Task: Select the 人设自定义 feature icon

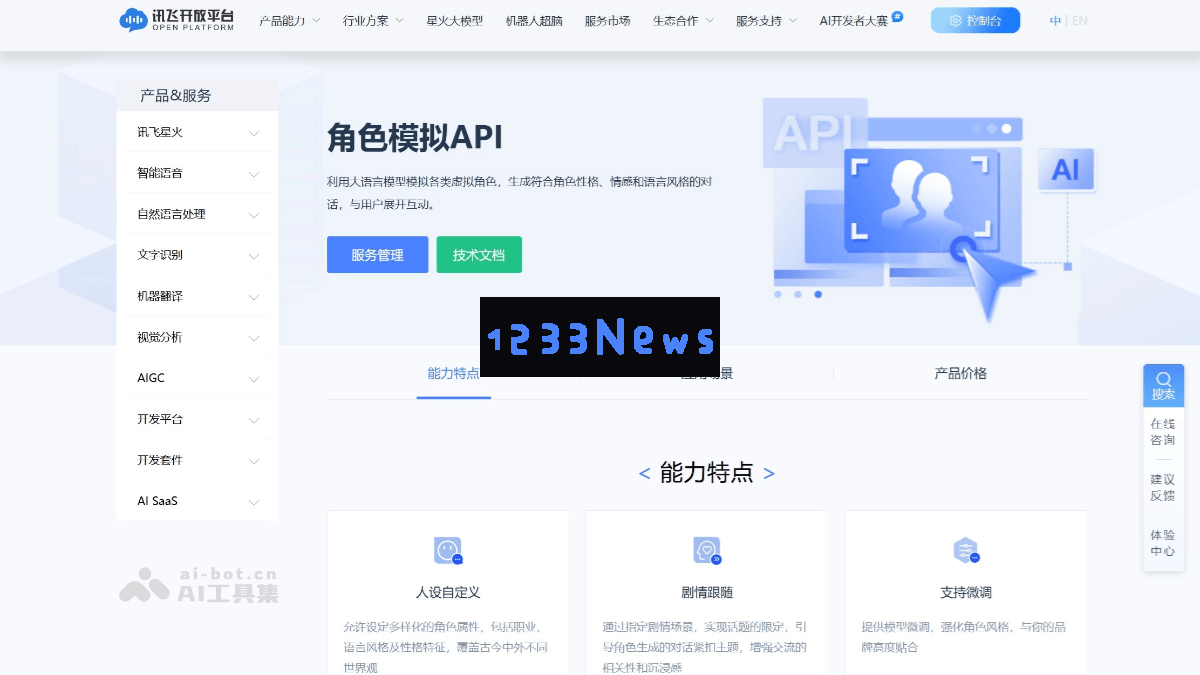Action: point(448,550)
